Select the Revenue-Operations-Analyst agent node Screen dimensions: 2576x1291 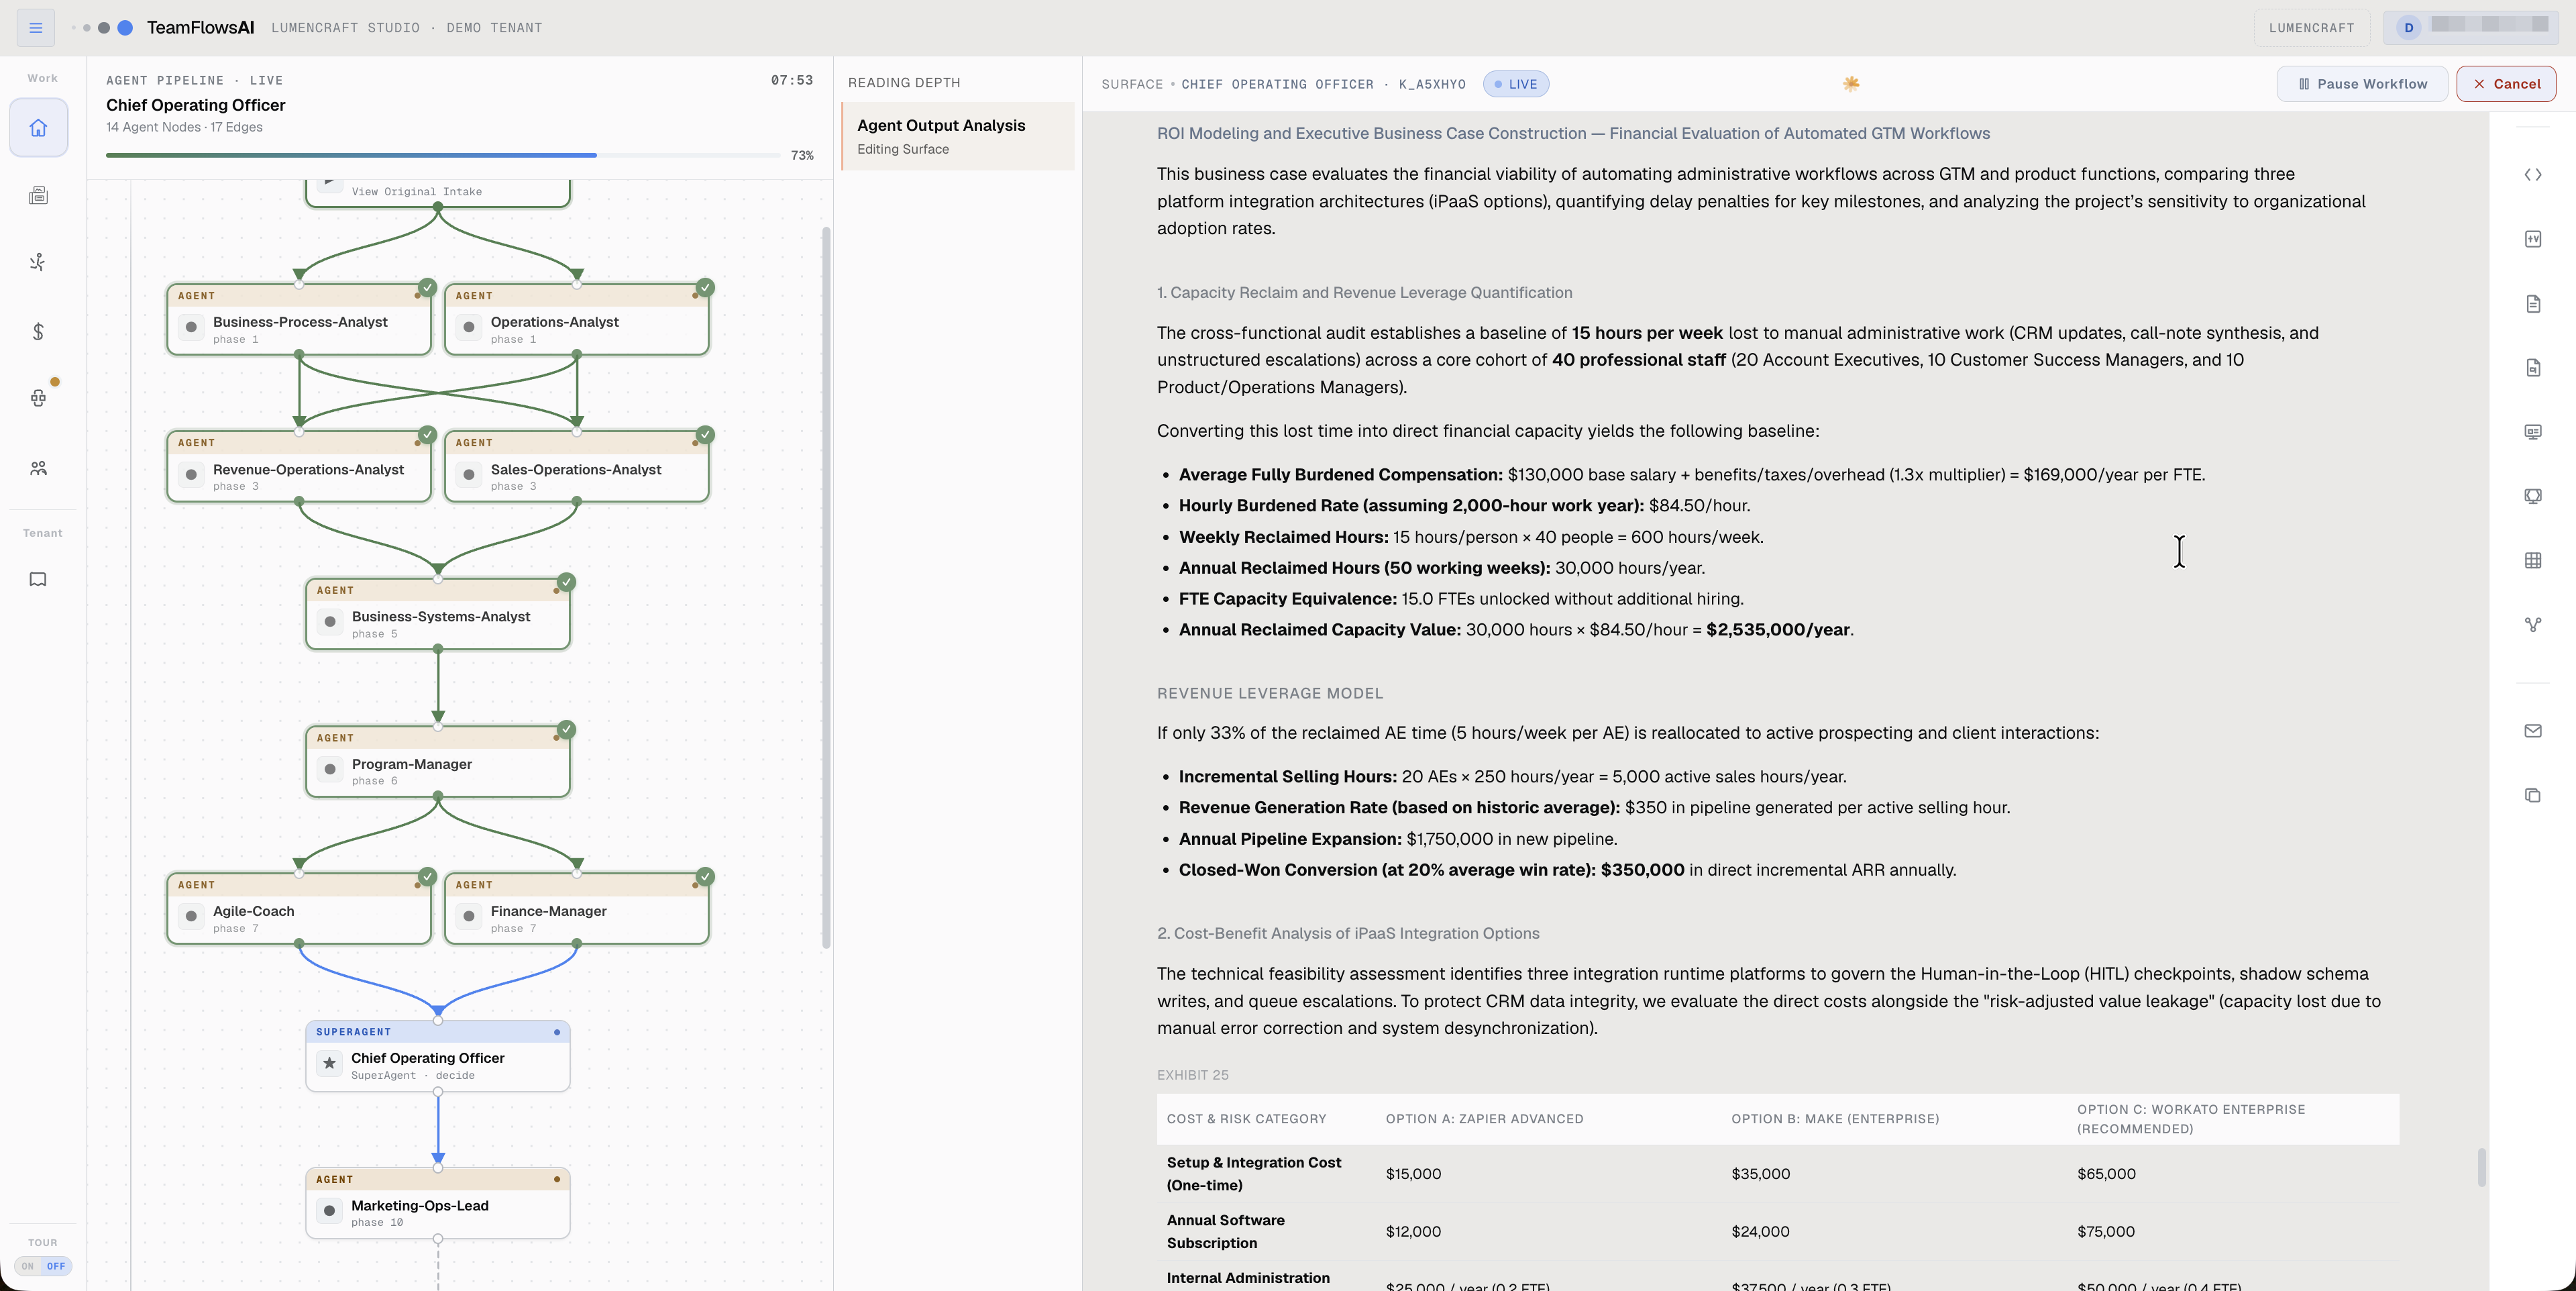(299, 467)
